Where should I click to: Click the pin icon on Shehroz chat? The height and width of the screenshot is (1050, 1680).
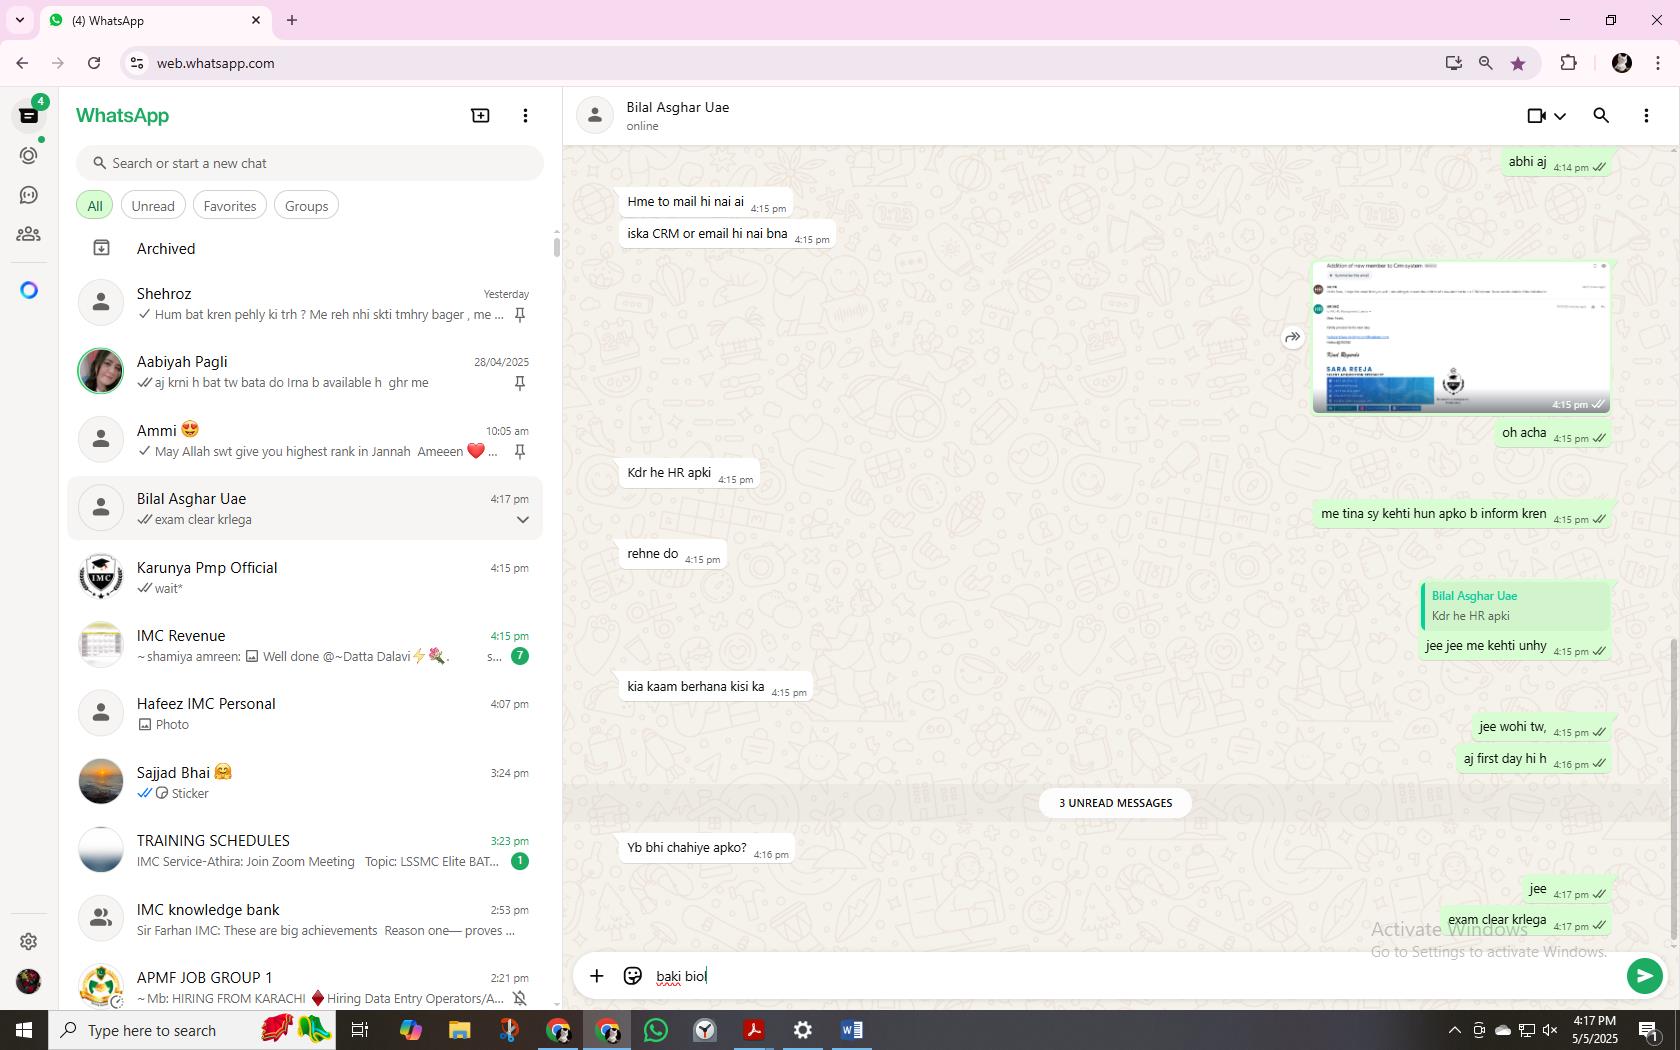(x=519, y=315)
